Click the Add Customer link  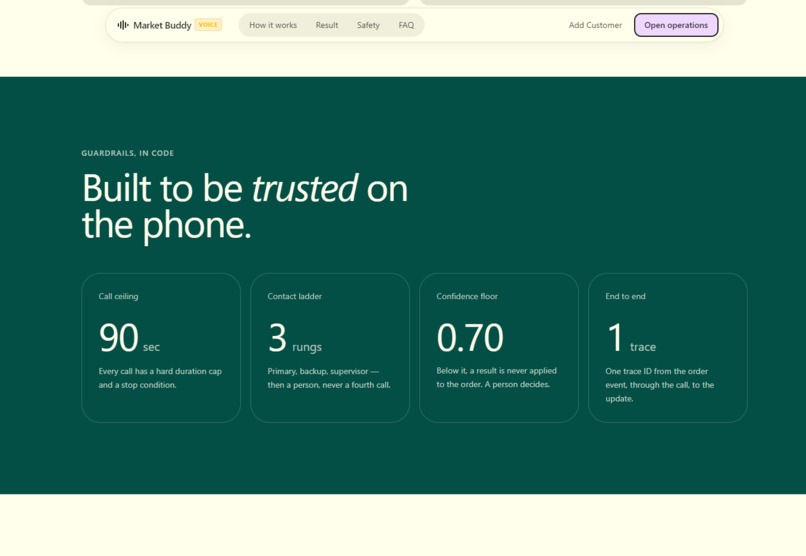(x=595, y=25)
